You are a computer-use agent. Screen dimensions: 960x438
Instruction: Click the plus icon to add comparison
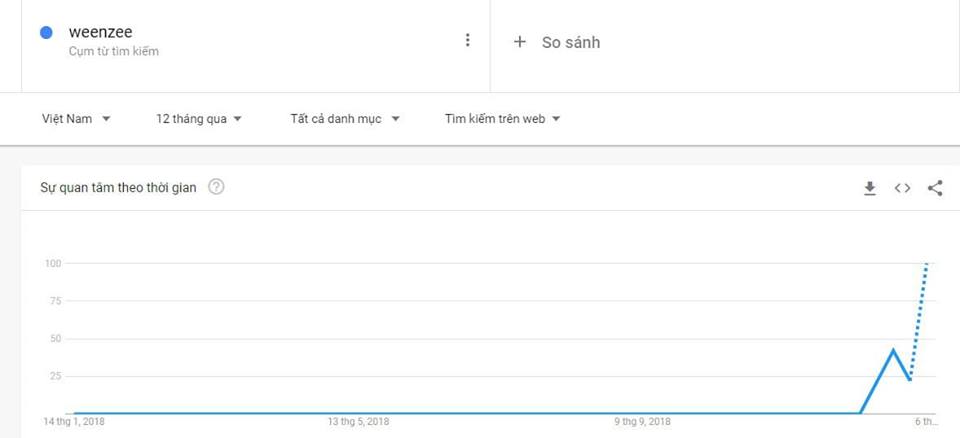coord(519,42)
